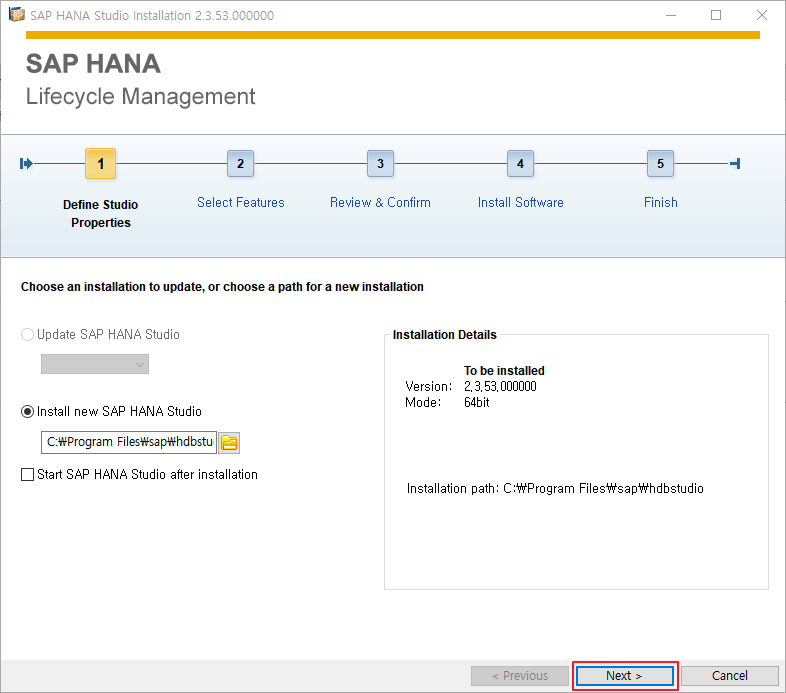The height and width of the screenshot is (693, 786).
Task: Choose the Update SAP HANA Studio radio button
Action: click(x=27, y=334)
